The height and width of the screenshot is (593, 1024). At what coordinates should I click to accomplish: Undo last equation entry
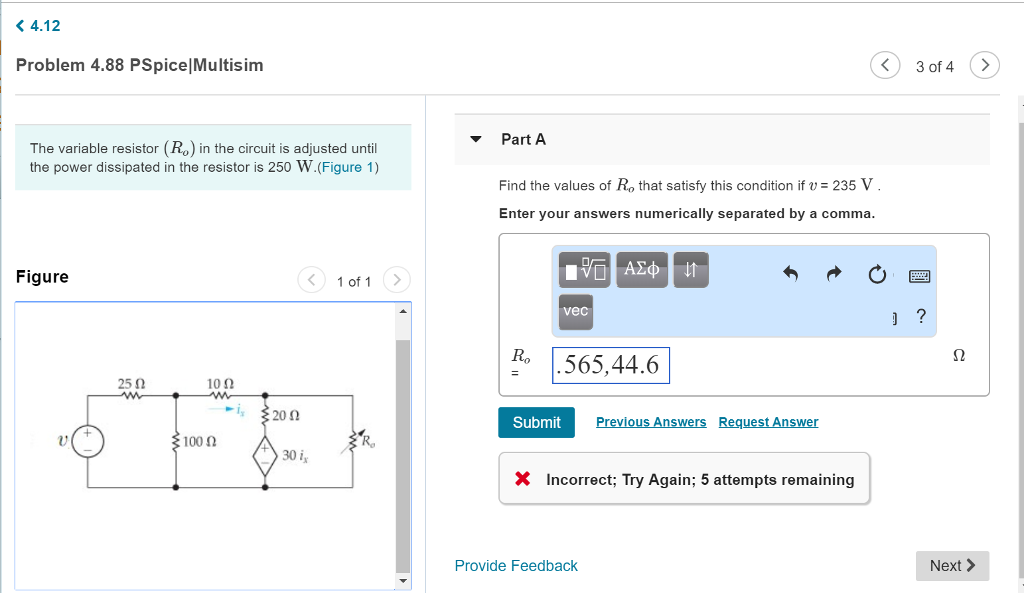click(x=789, y=274)
